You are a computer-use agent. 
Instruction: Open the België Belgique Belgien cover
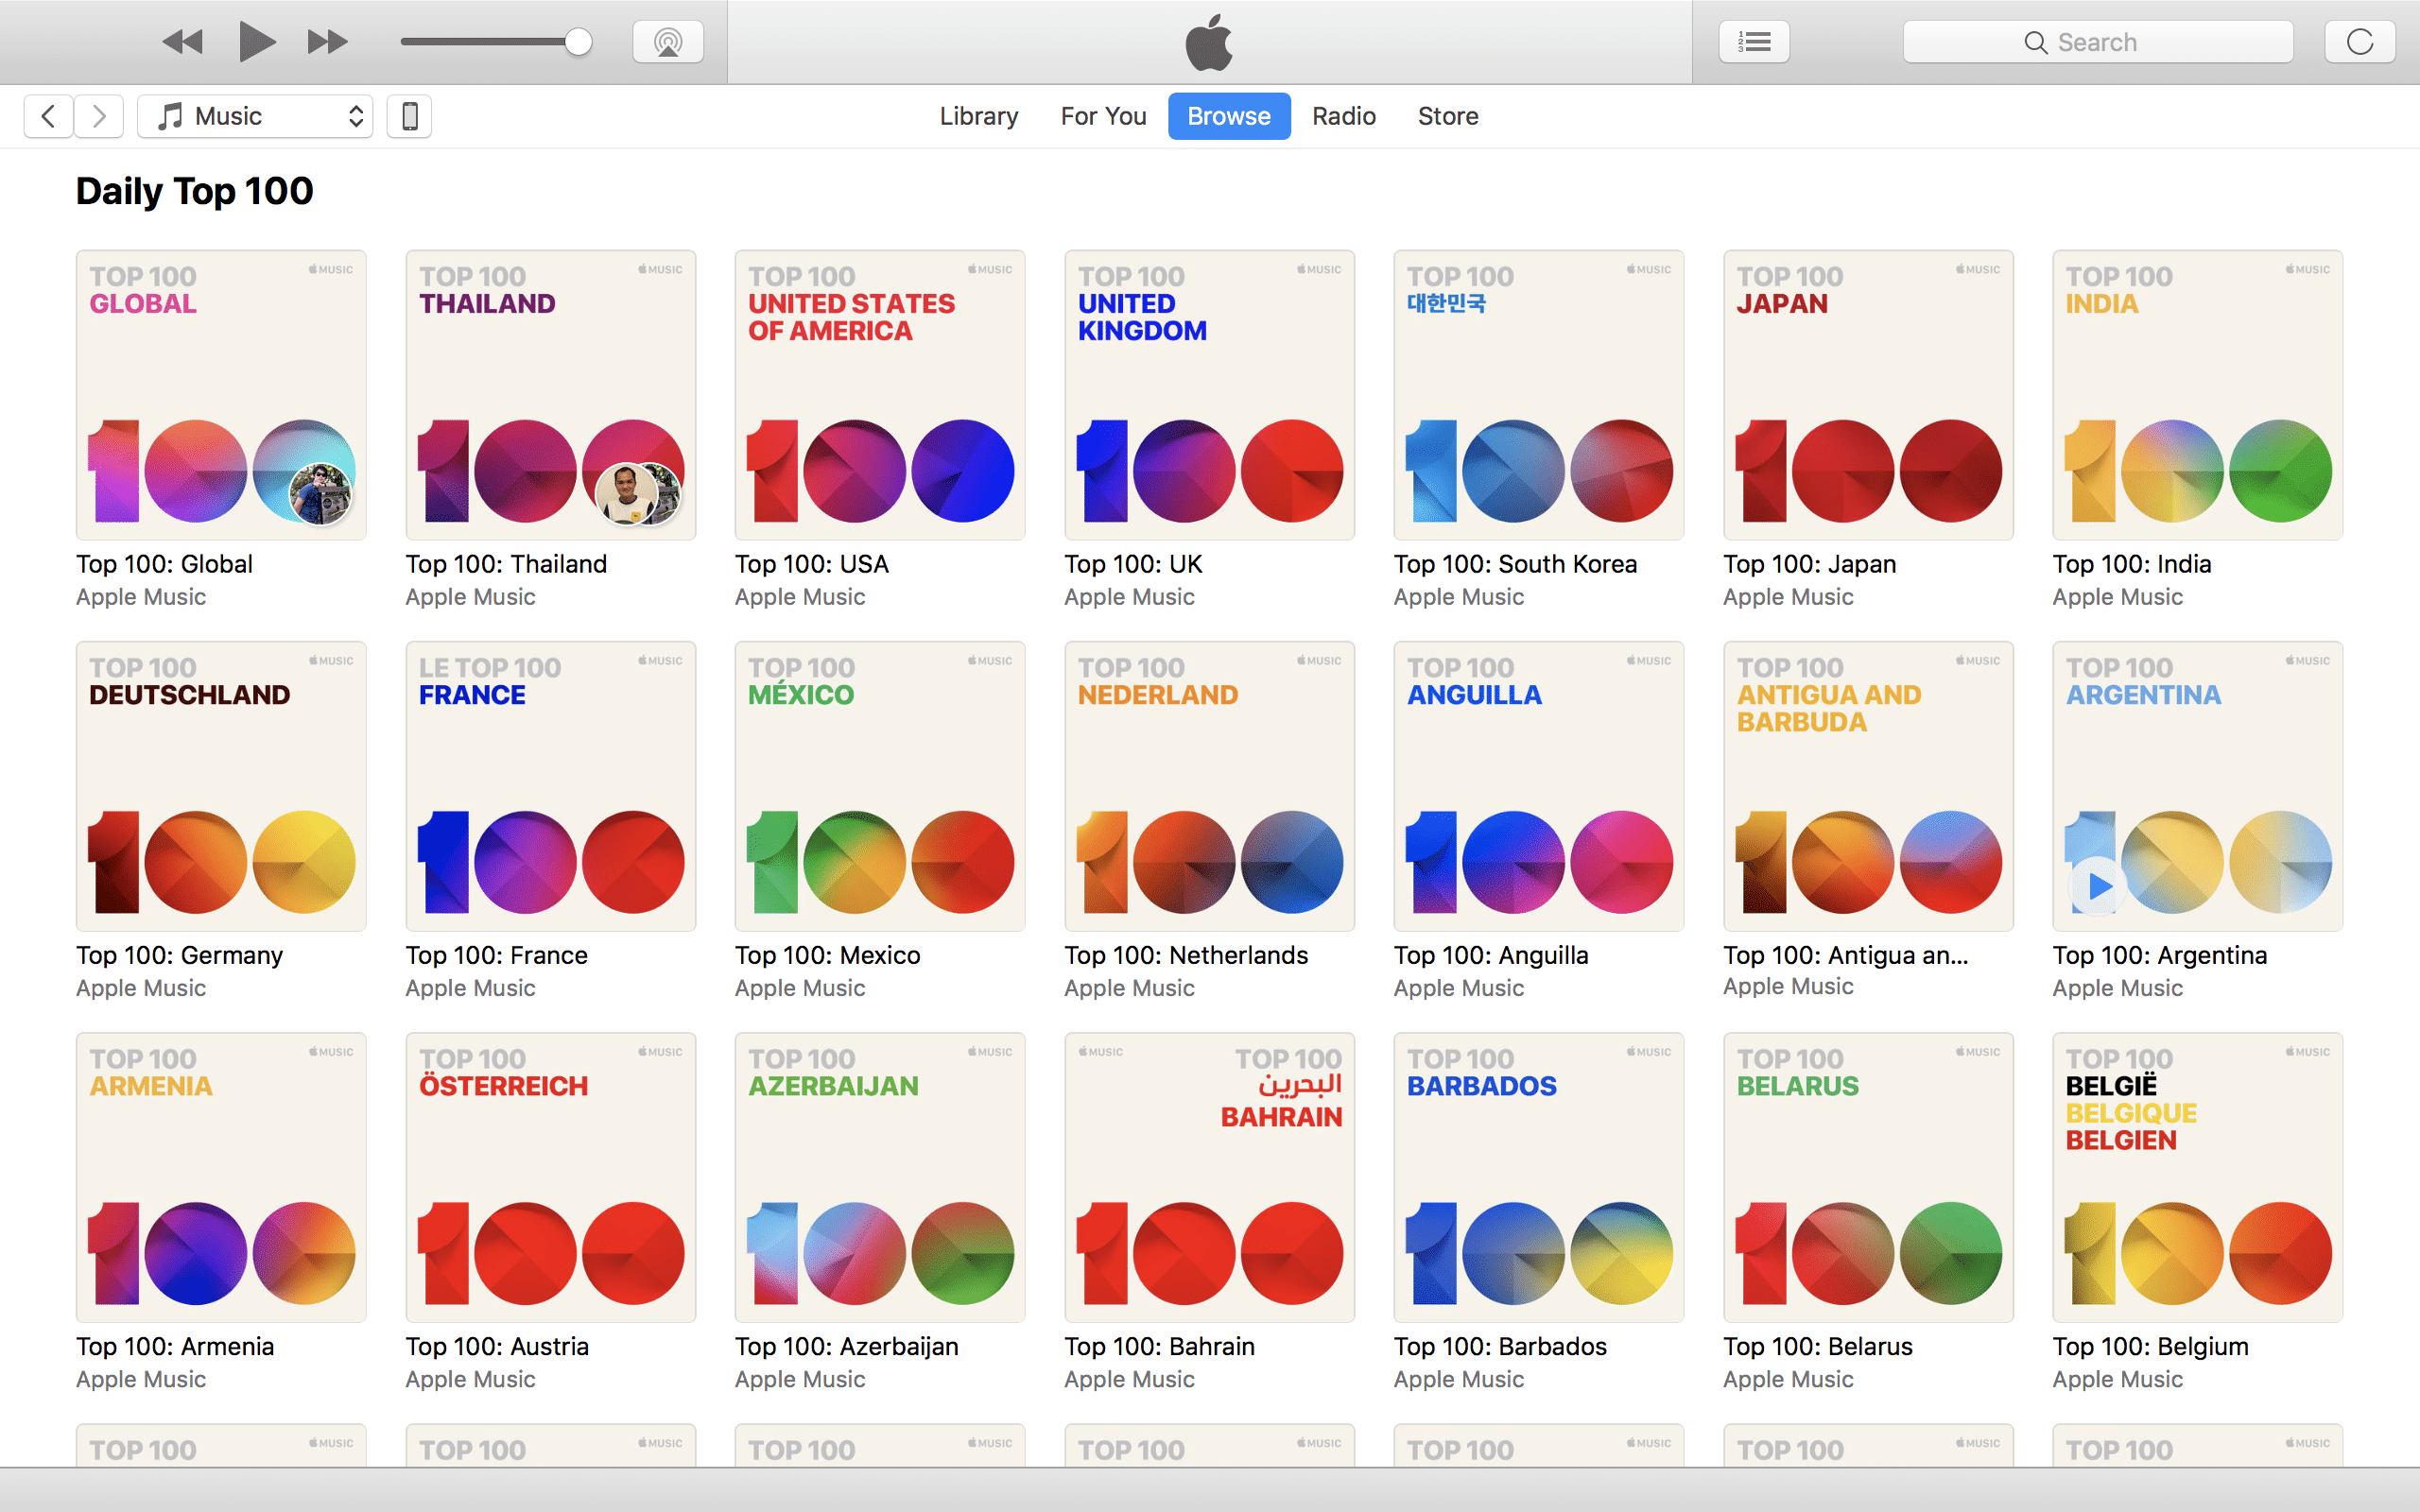[x=2198, y=1177]
